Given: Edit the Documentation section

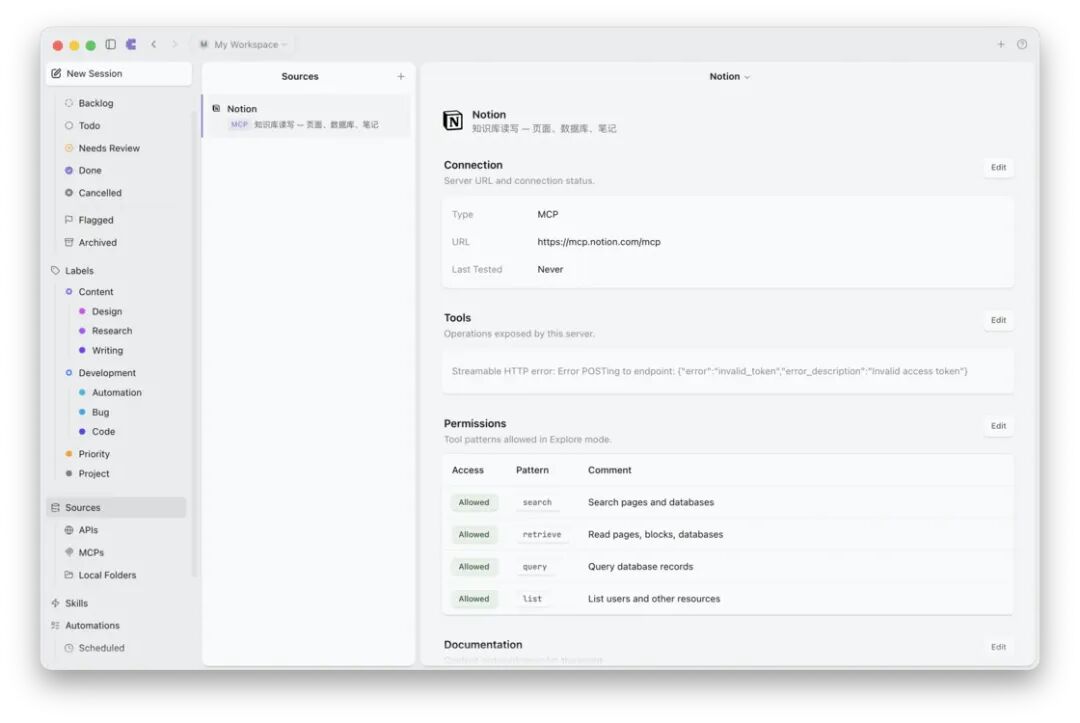Looking at the screenshot, I should [x=998, y=647].
